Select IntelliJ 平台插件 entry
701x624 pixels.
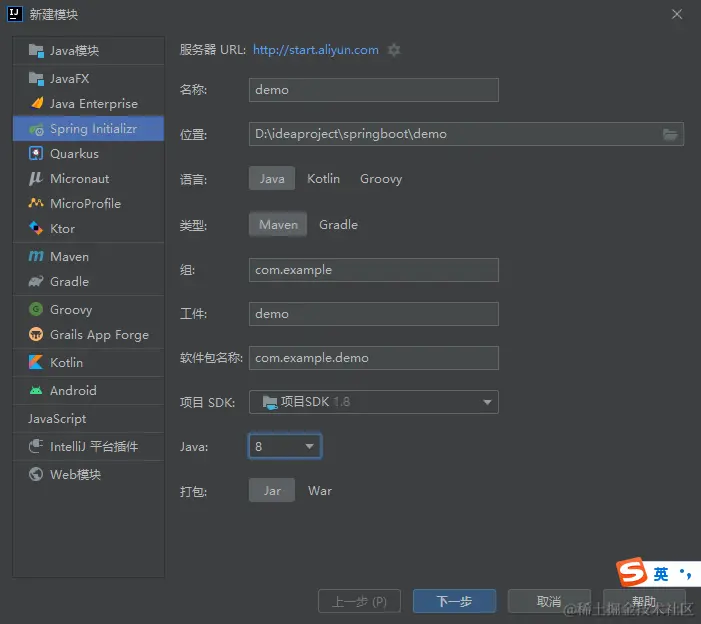click(x=89, y=446)
